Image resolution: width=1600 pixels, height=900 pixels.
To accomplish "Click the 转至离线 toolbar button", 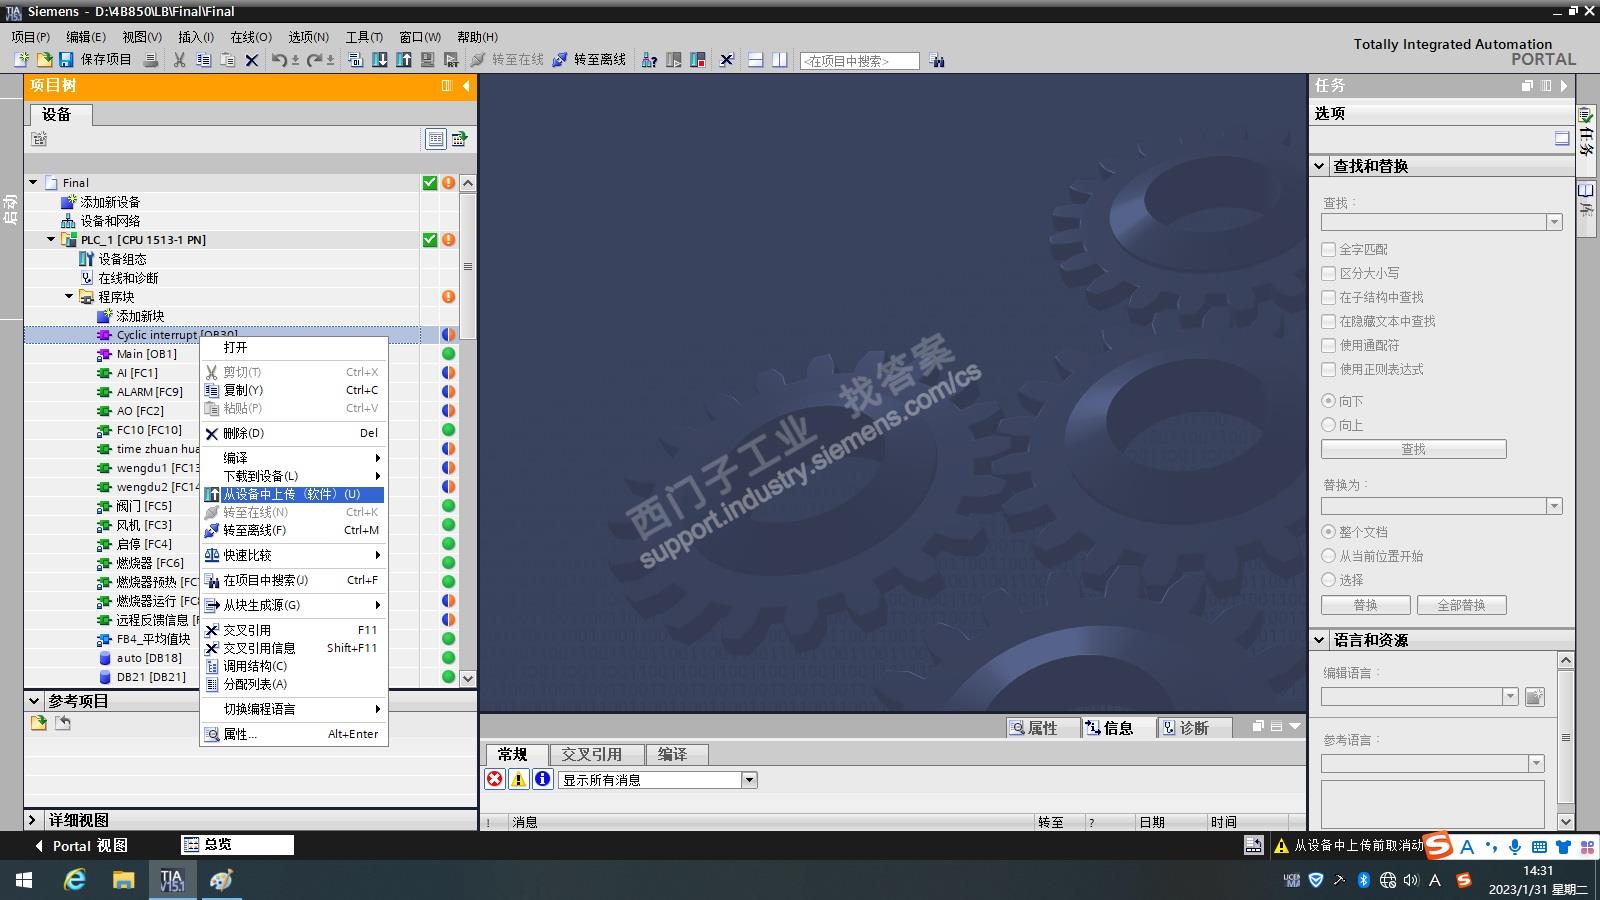I will pos(589,60).
